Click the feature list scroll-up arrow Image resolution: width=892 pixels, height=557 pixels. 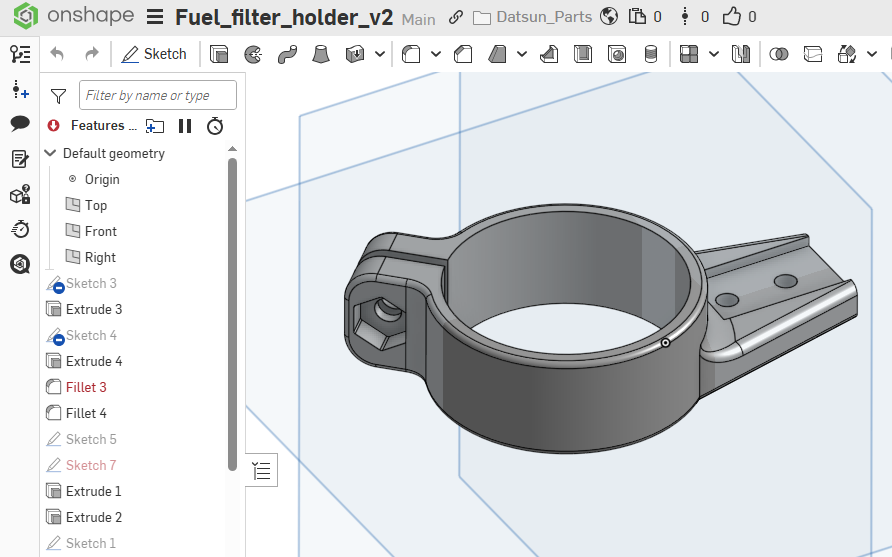[232, 149]
